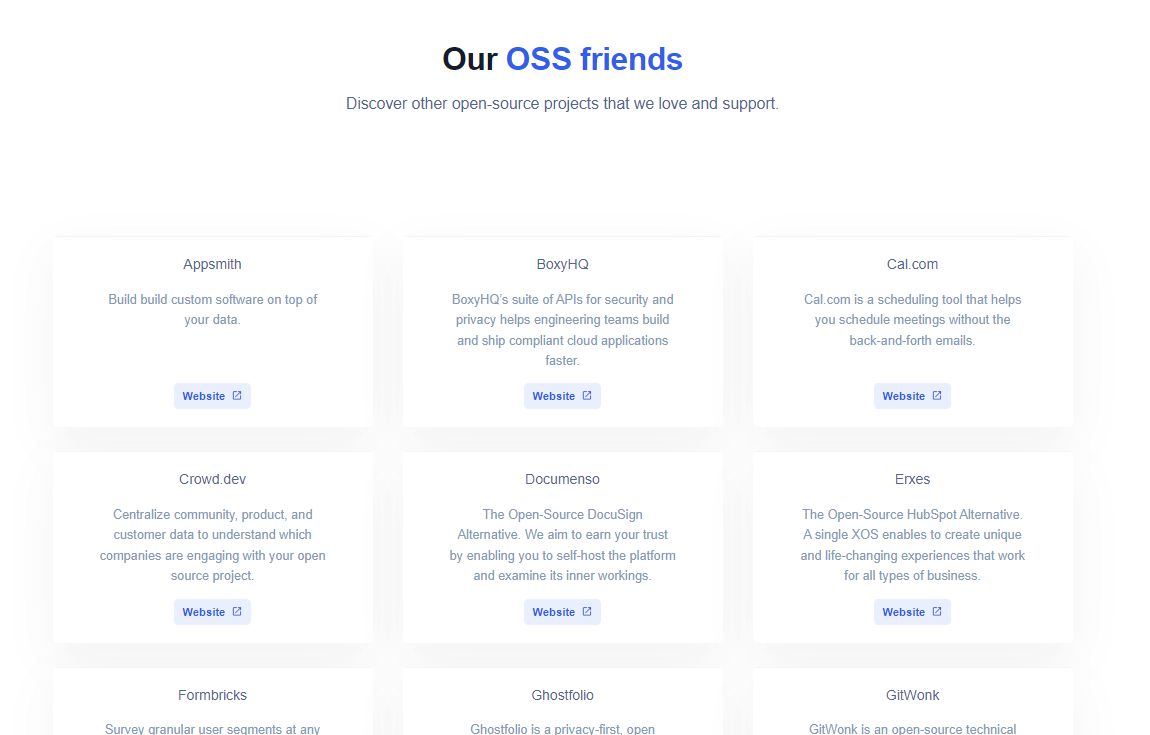Click external-link icon in BoxyHQ card
Screen dimensions: 1150x735
click(x=587, y=396)
